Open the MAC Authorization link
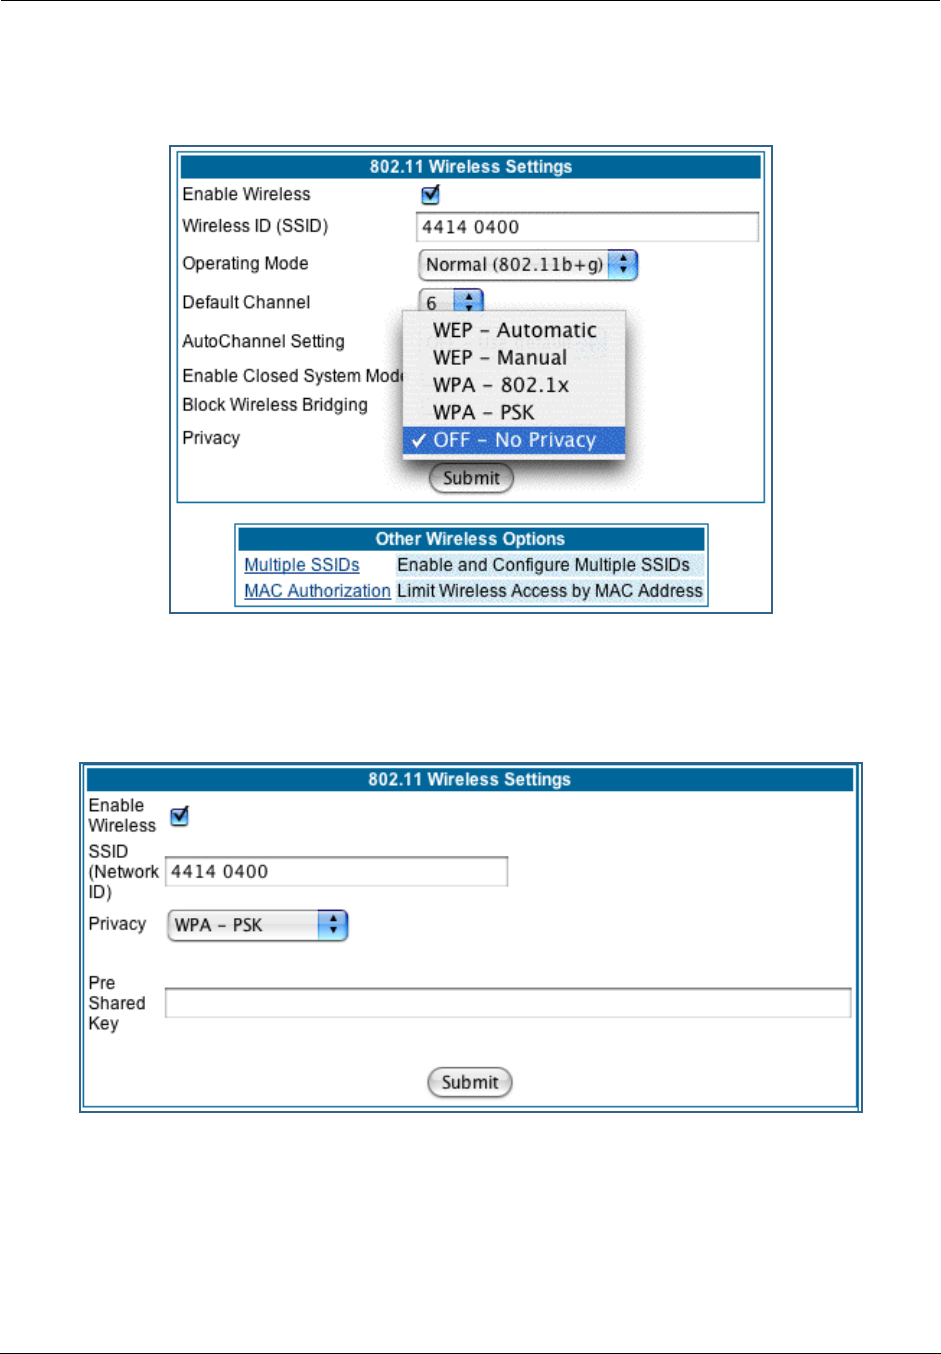Viewport: 941px width, 1354px height. click(317, 591)
